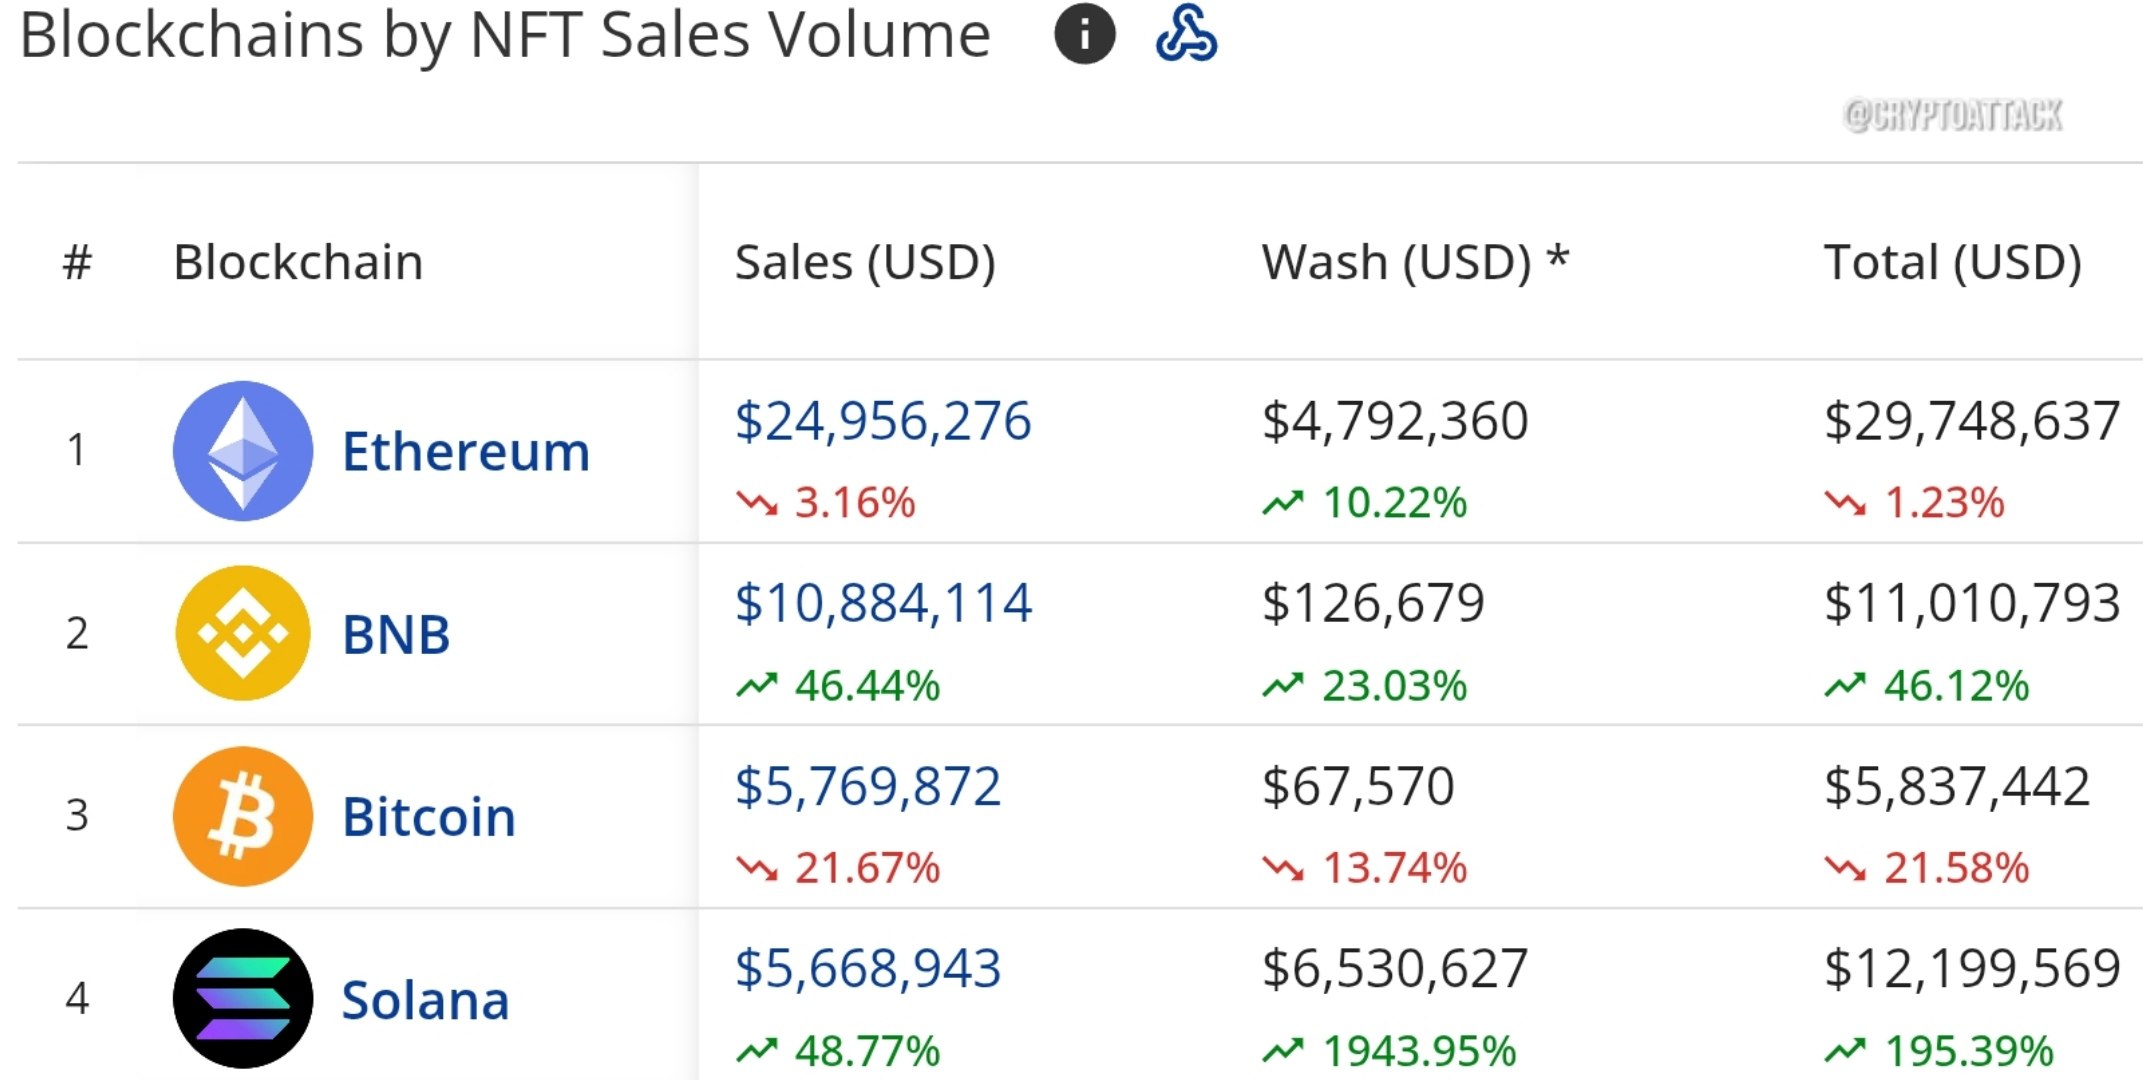Click Bitcoin sales value $5,769,872
The height and width of the screenshot is (1080, 2143).
pos(868,786)
